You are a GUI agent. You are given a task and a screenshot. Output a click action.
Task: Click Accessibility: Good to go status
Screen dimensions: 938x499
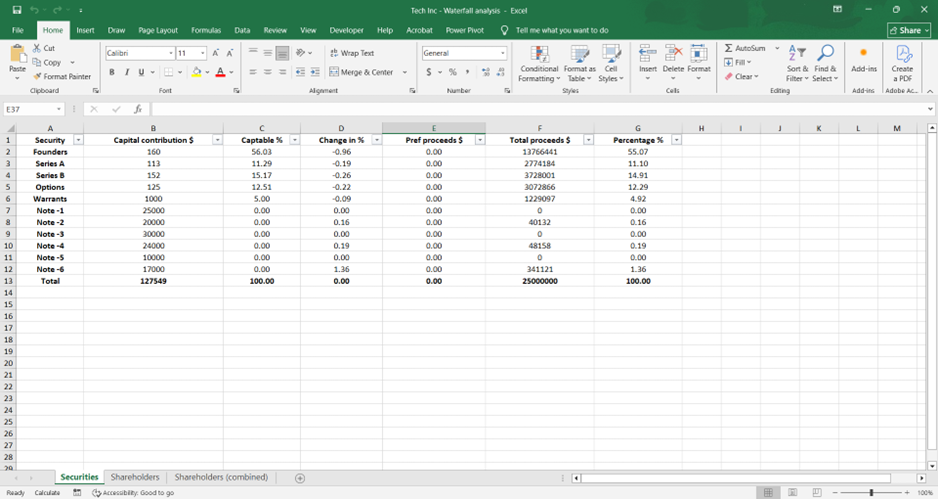[133, 492]
